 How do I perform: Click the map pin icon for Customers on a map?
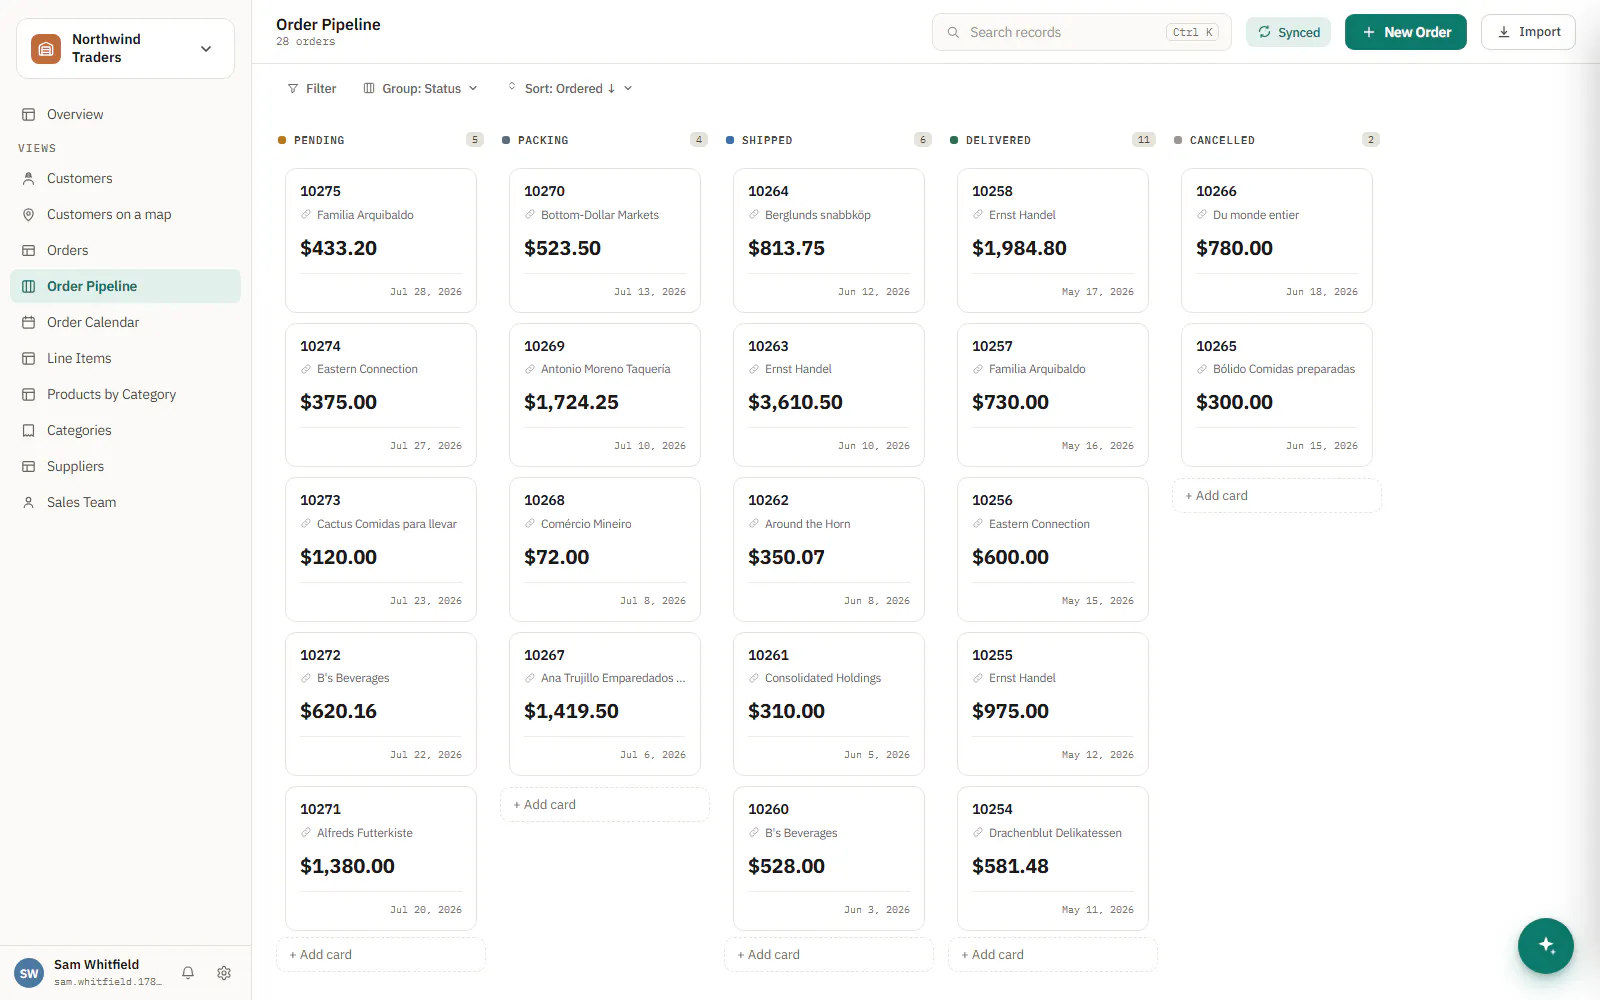coord(29,214)
